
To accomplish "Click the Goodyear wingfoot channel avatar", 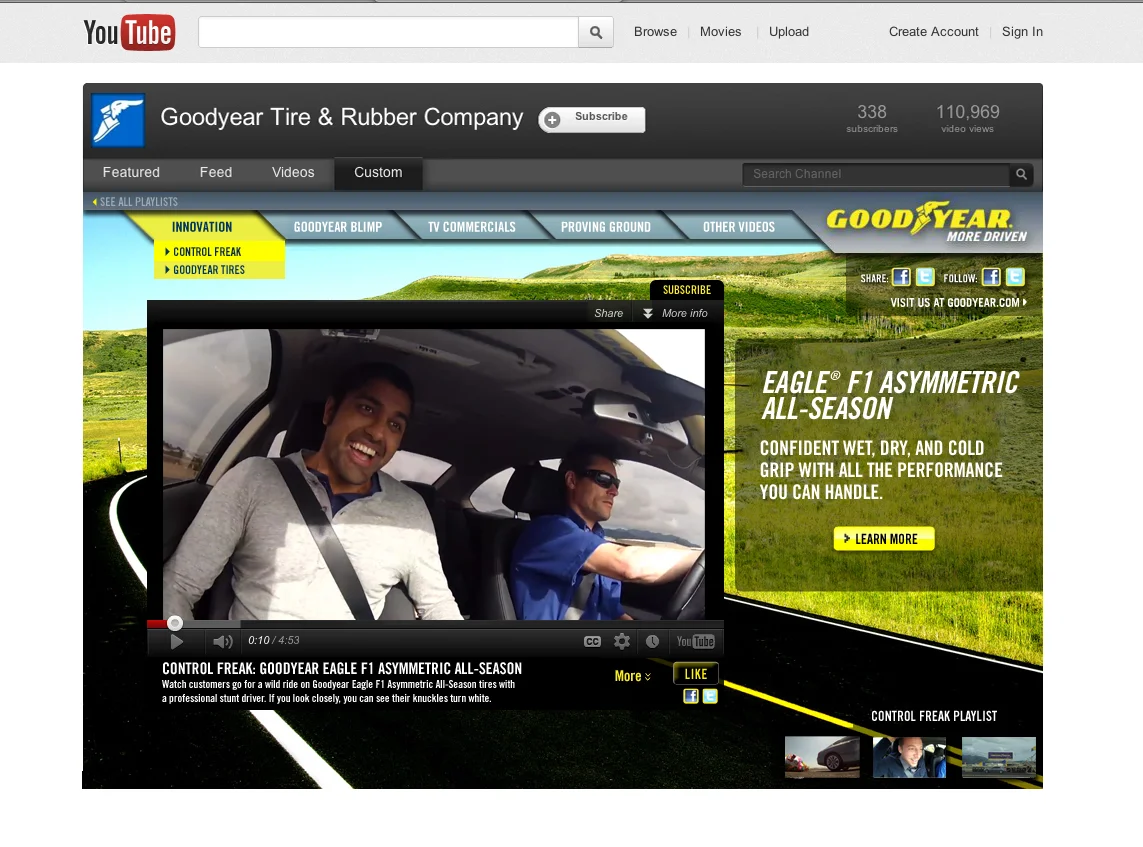I will pos(117,120).
